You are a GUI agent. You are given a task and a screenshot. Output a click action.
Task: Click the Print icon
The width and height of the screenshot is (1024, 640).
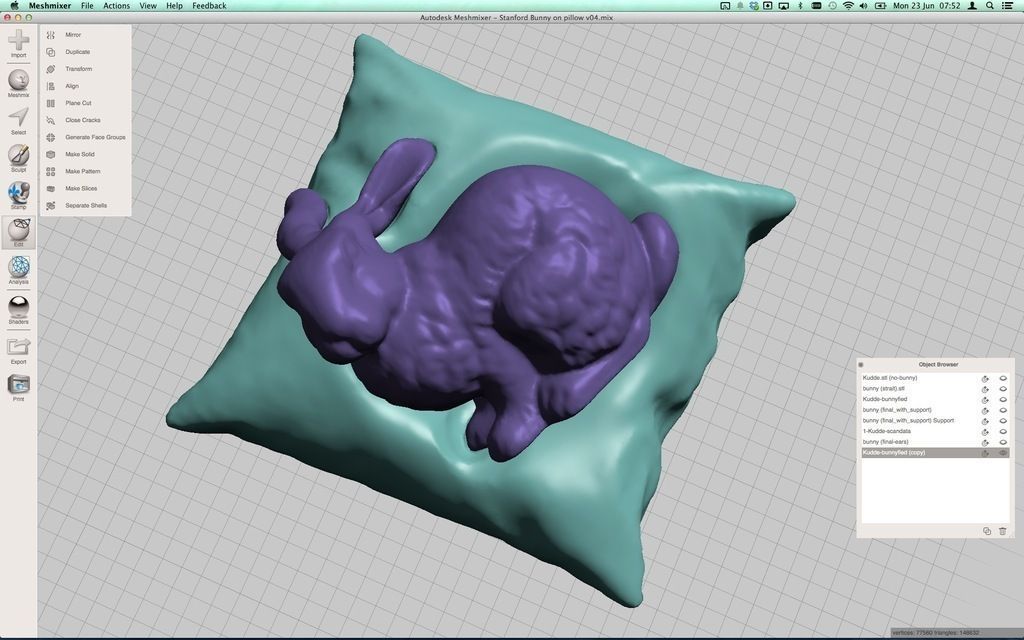pos(18,385)
